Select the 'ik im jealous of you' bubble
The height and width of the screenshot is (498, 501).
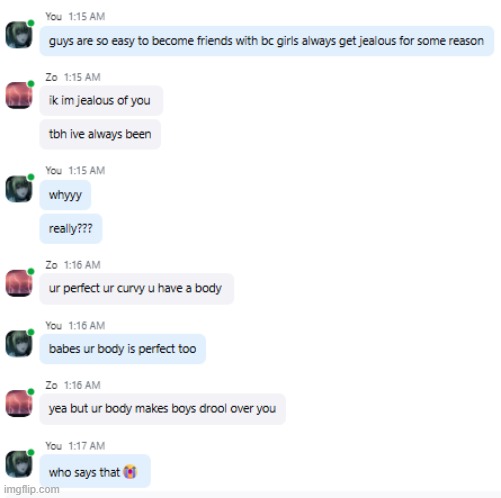101,100
